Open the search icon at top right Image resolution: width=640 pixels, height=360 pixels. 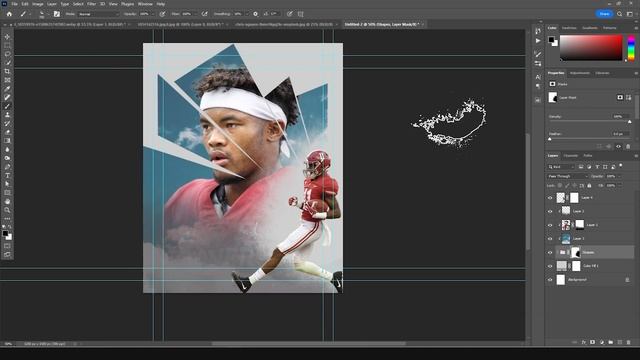click(620, 14)
